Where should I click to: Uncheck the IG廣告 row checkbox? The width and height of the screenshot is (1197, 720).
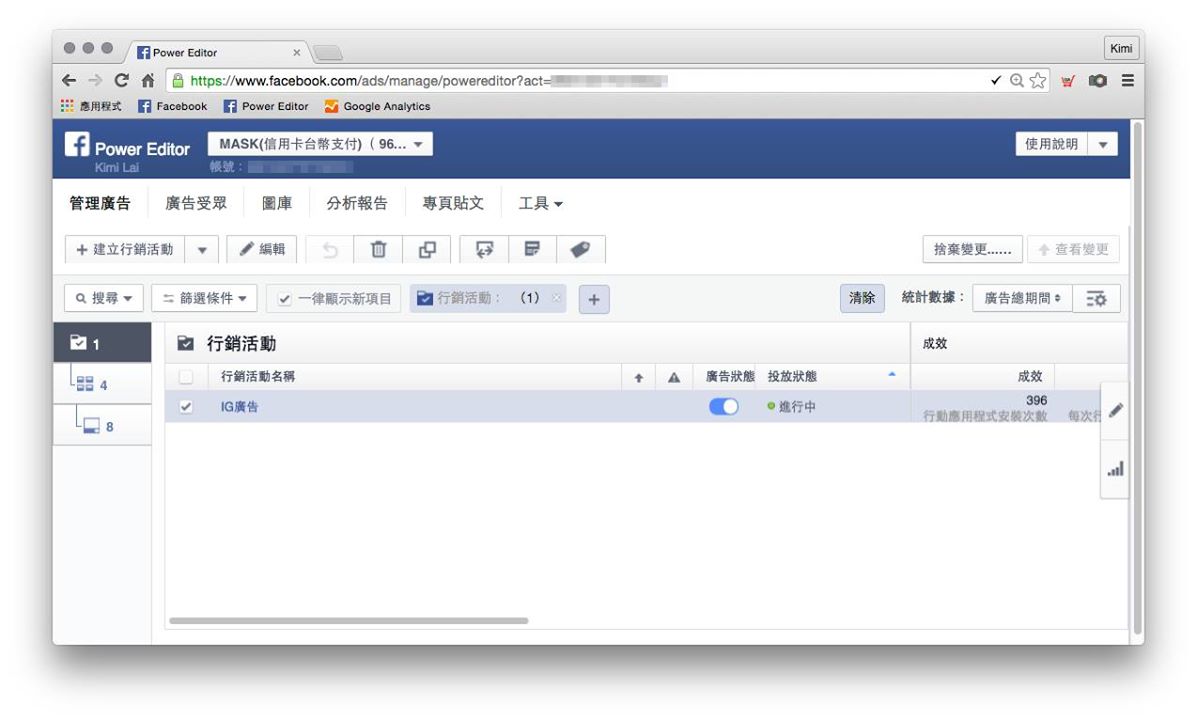click(x=186, y=407)
